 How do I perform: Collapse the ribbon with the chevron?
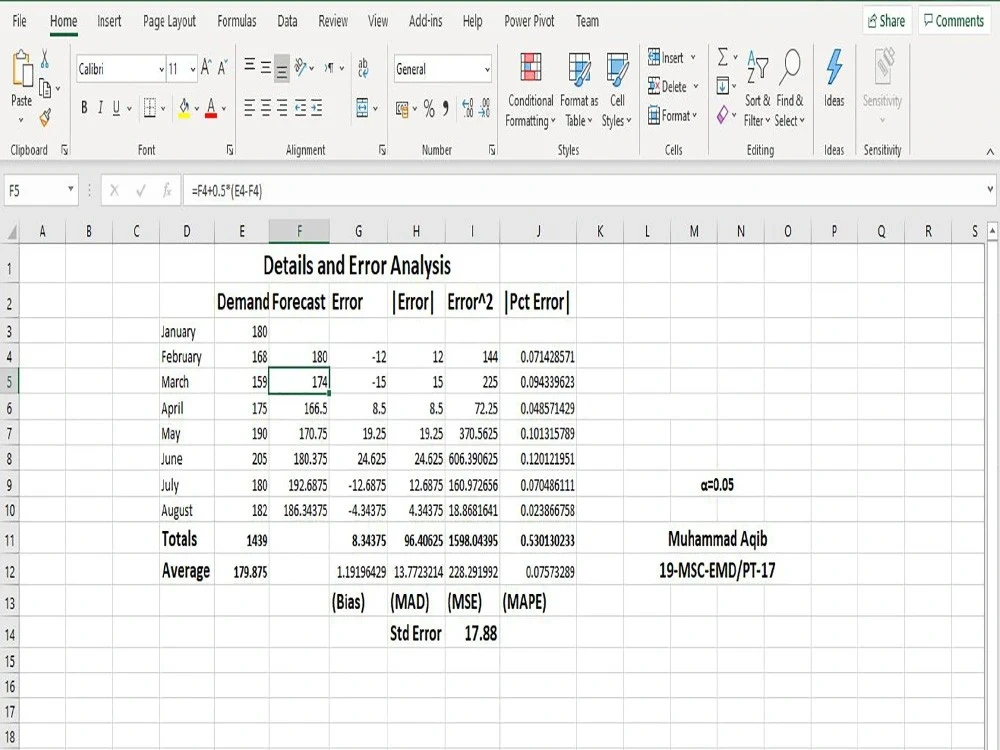click(x=990, y=152)
